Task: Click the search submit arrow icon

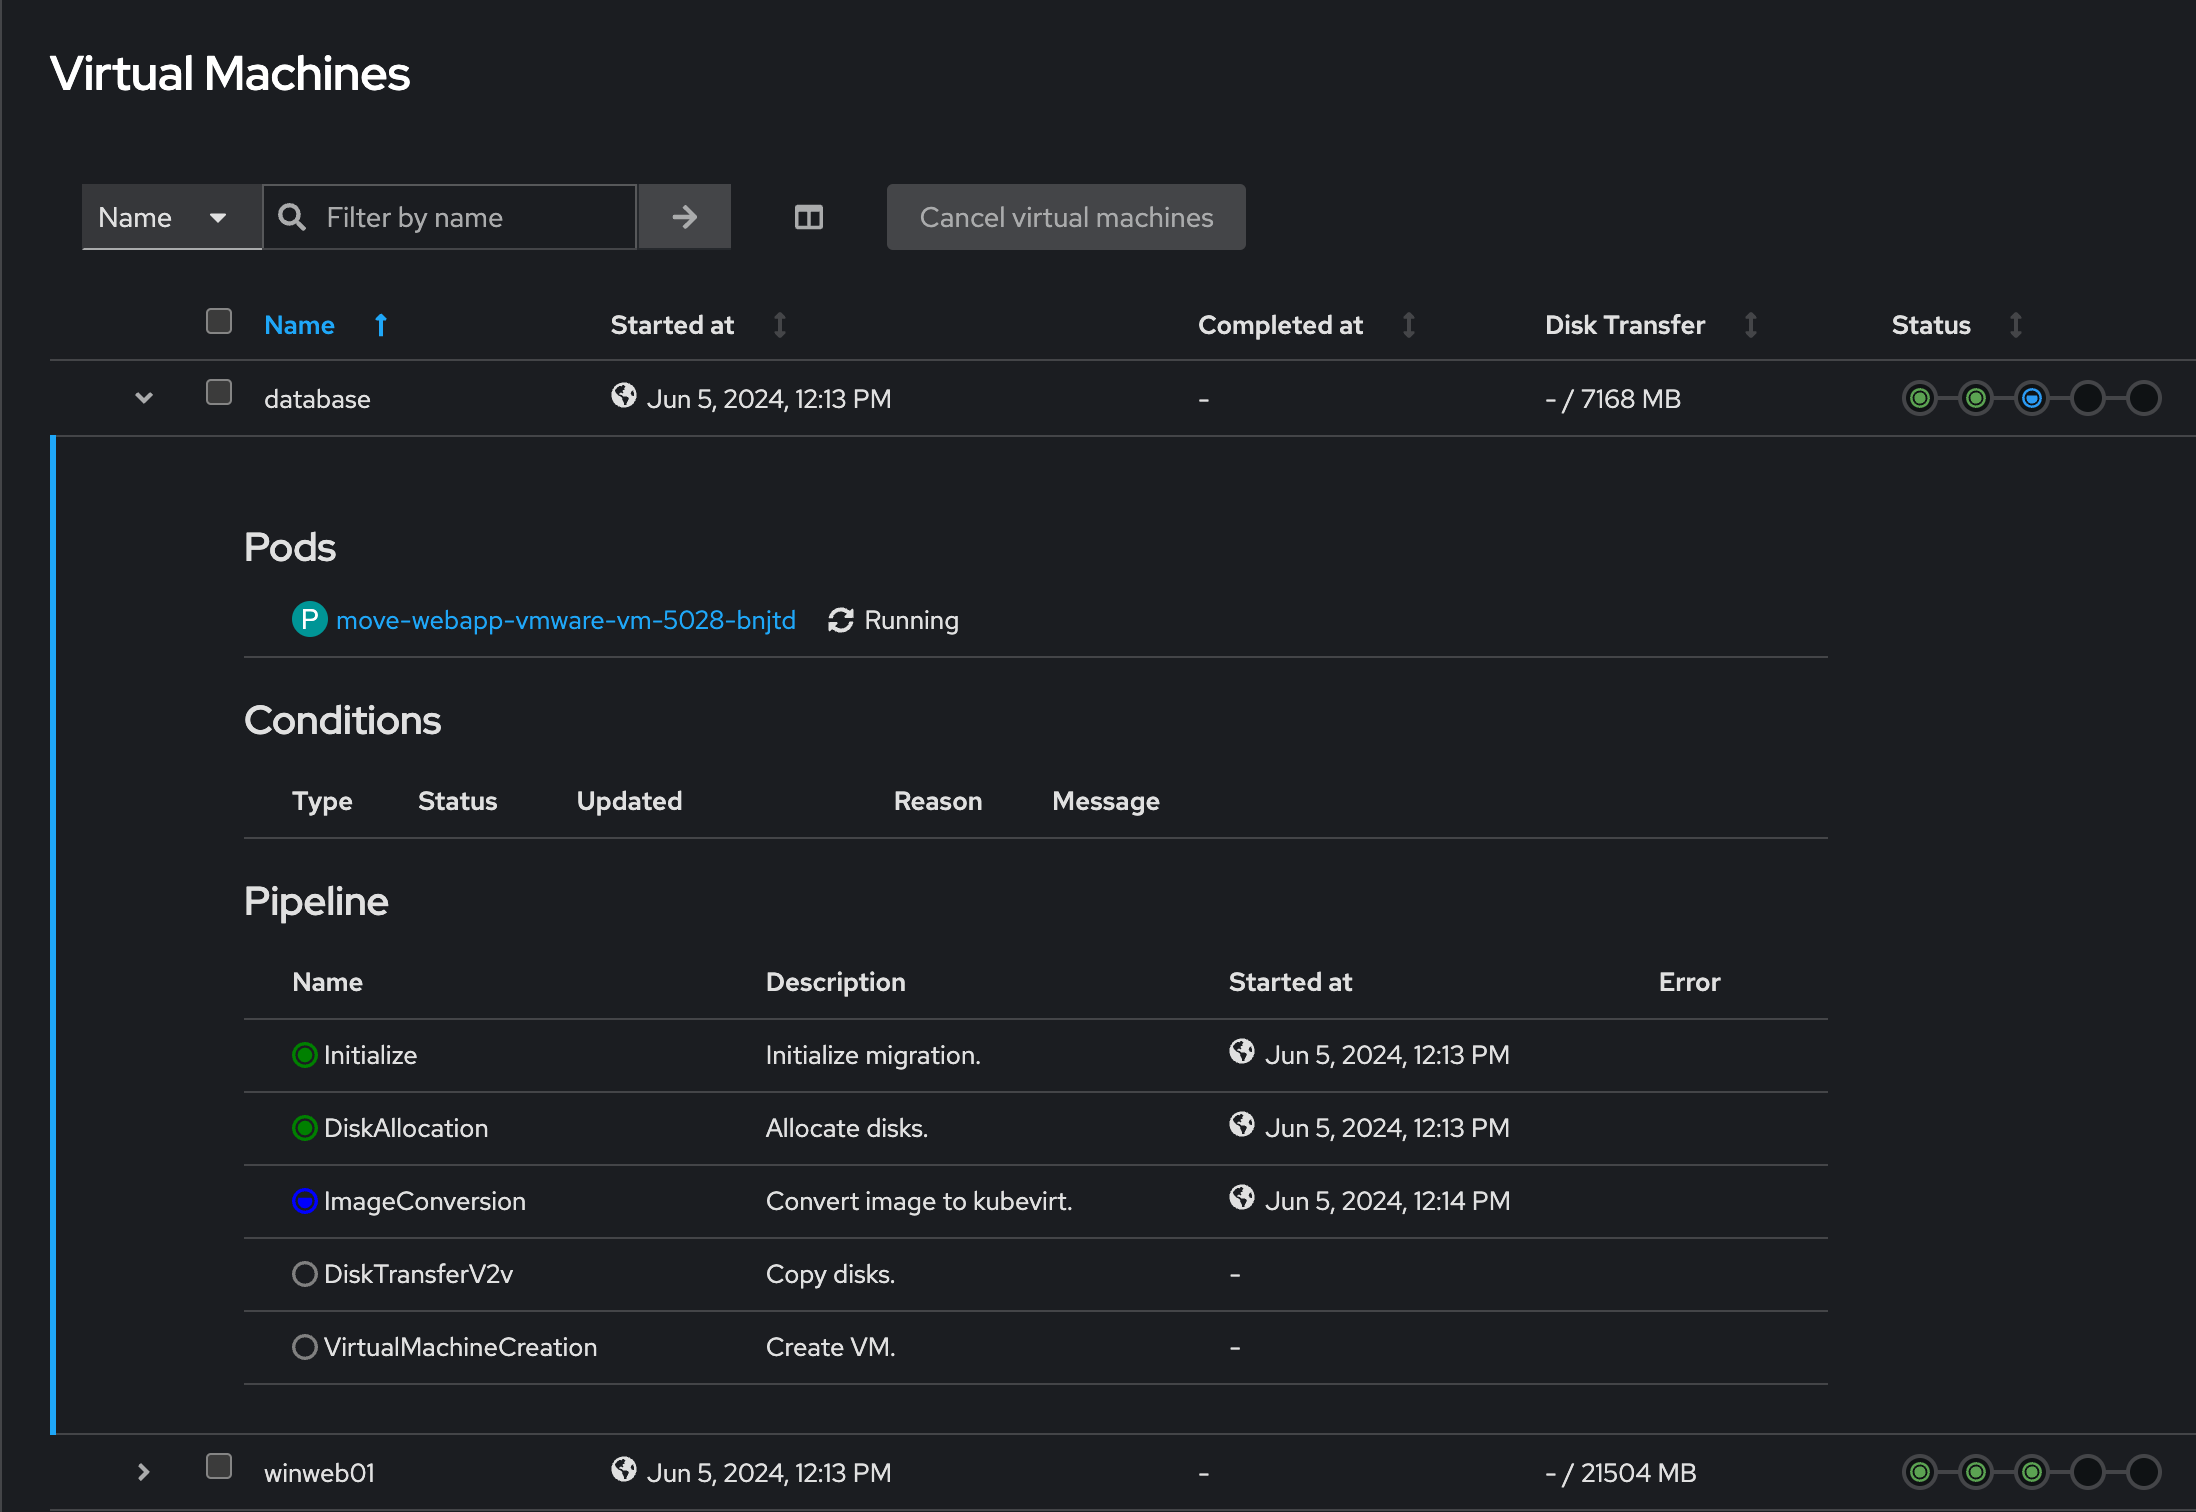Action: coord(684,217)
